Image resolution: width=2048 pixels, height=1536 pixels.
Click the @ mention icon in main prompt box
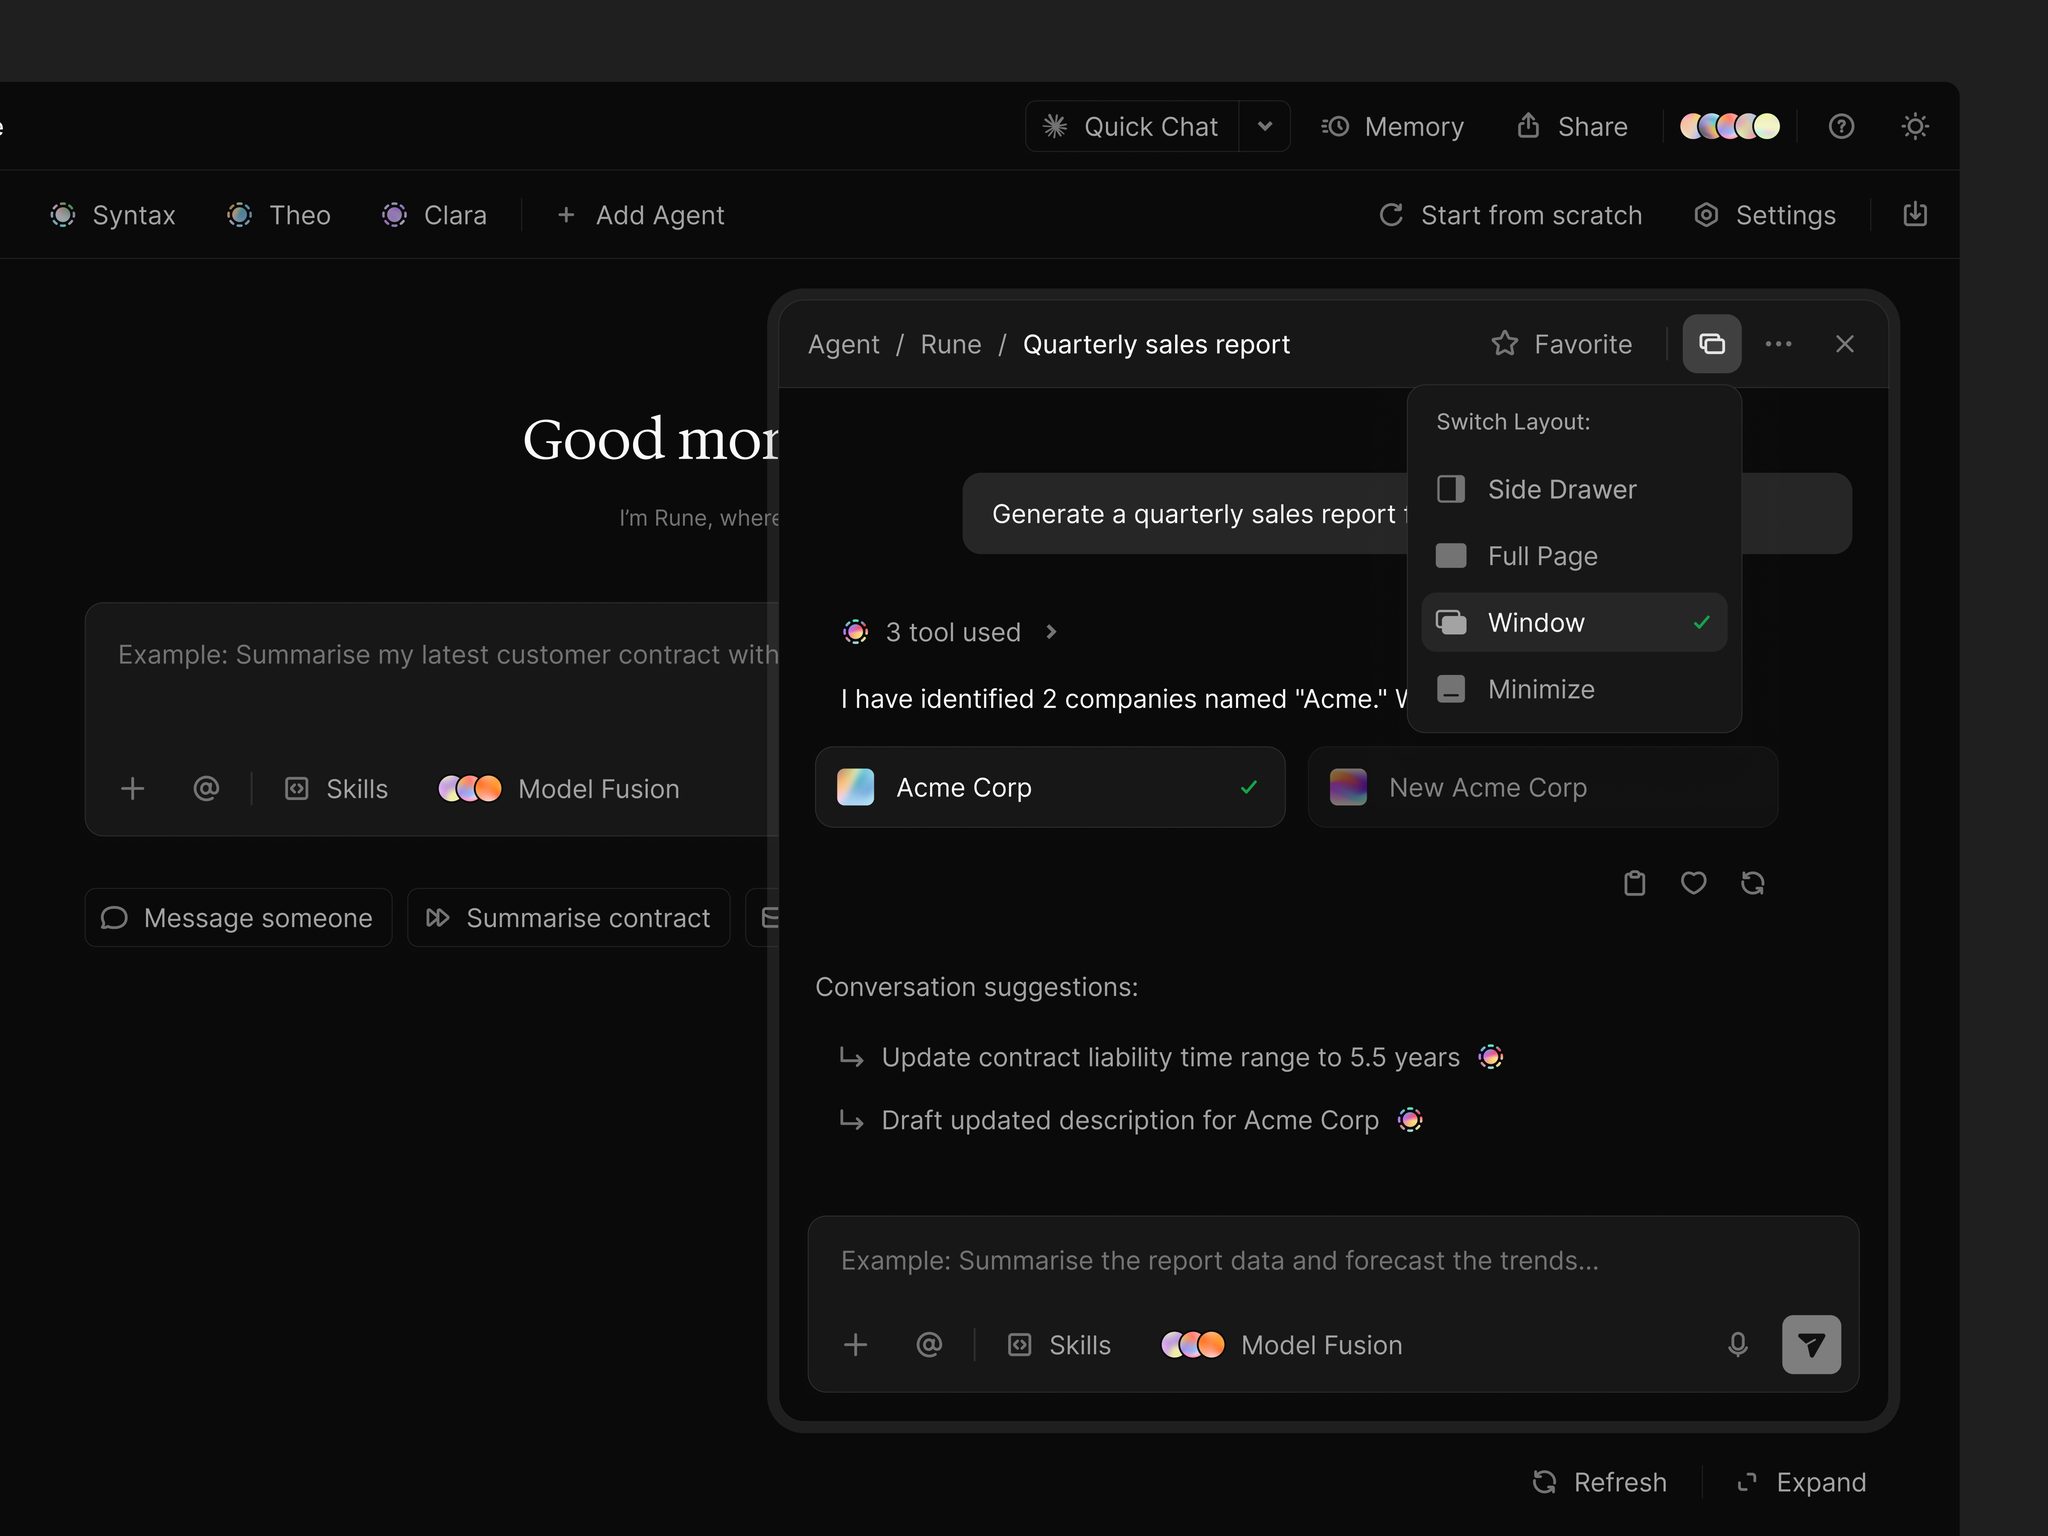(x=206, y=789)
